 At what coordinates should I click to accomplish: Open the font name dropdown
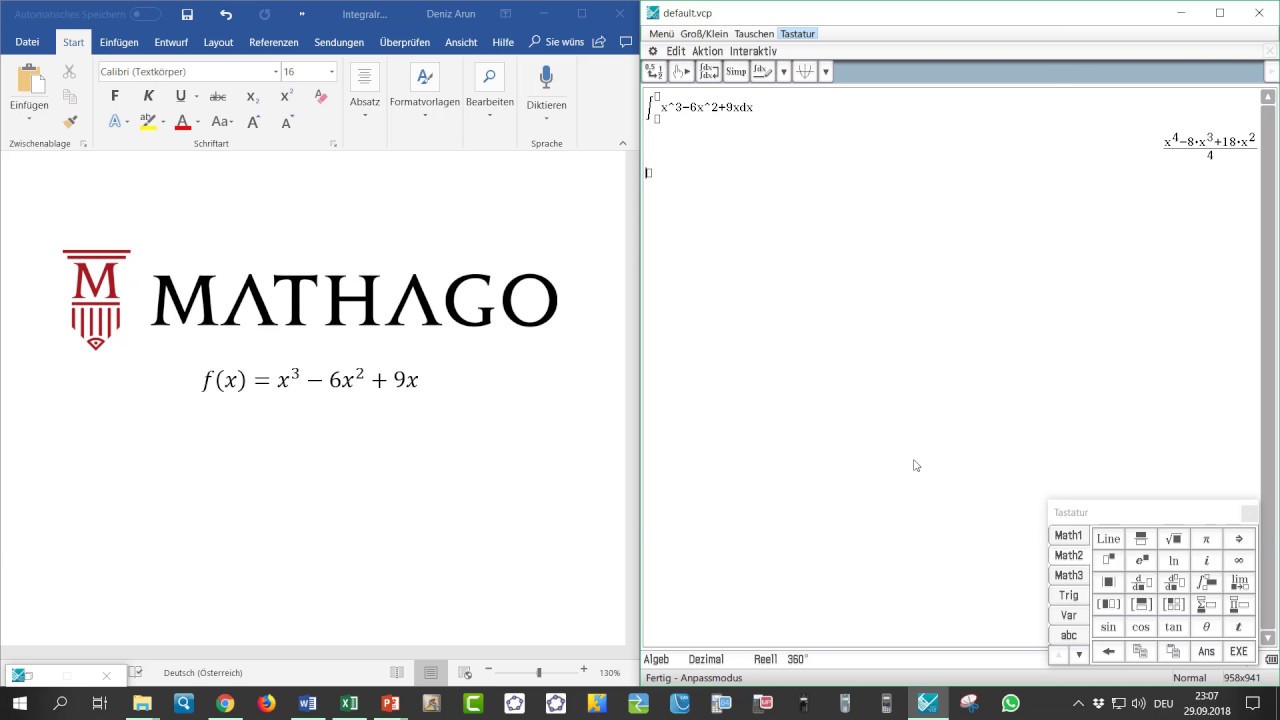coord(275,72)
